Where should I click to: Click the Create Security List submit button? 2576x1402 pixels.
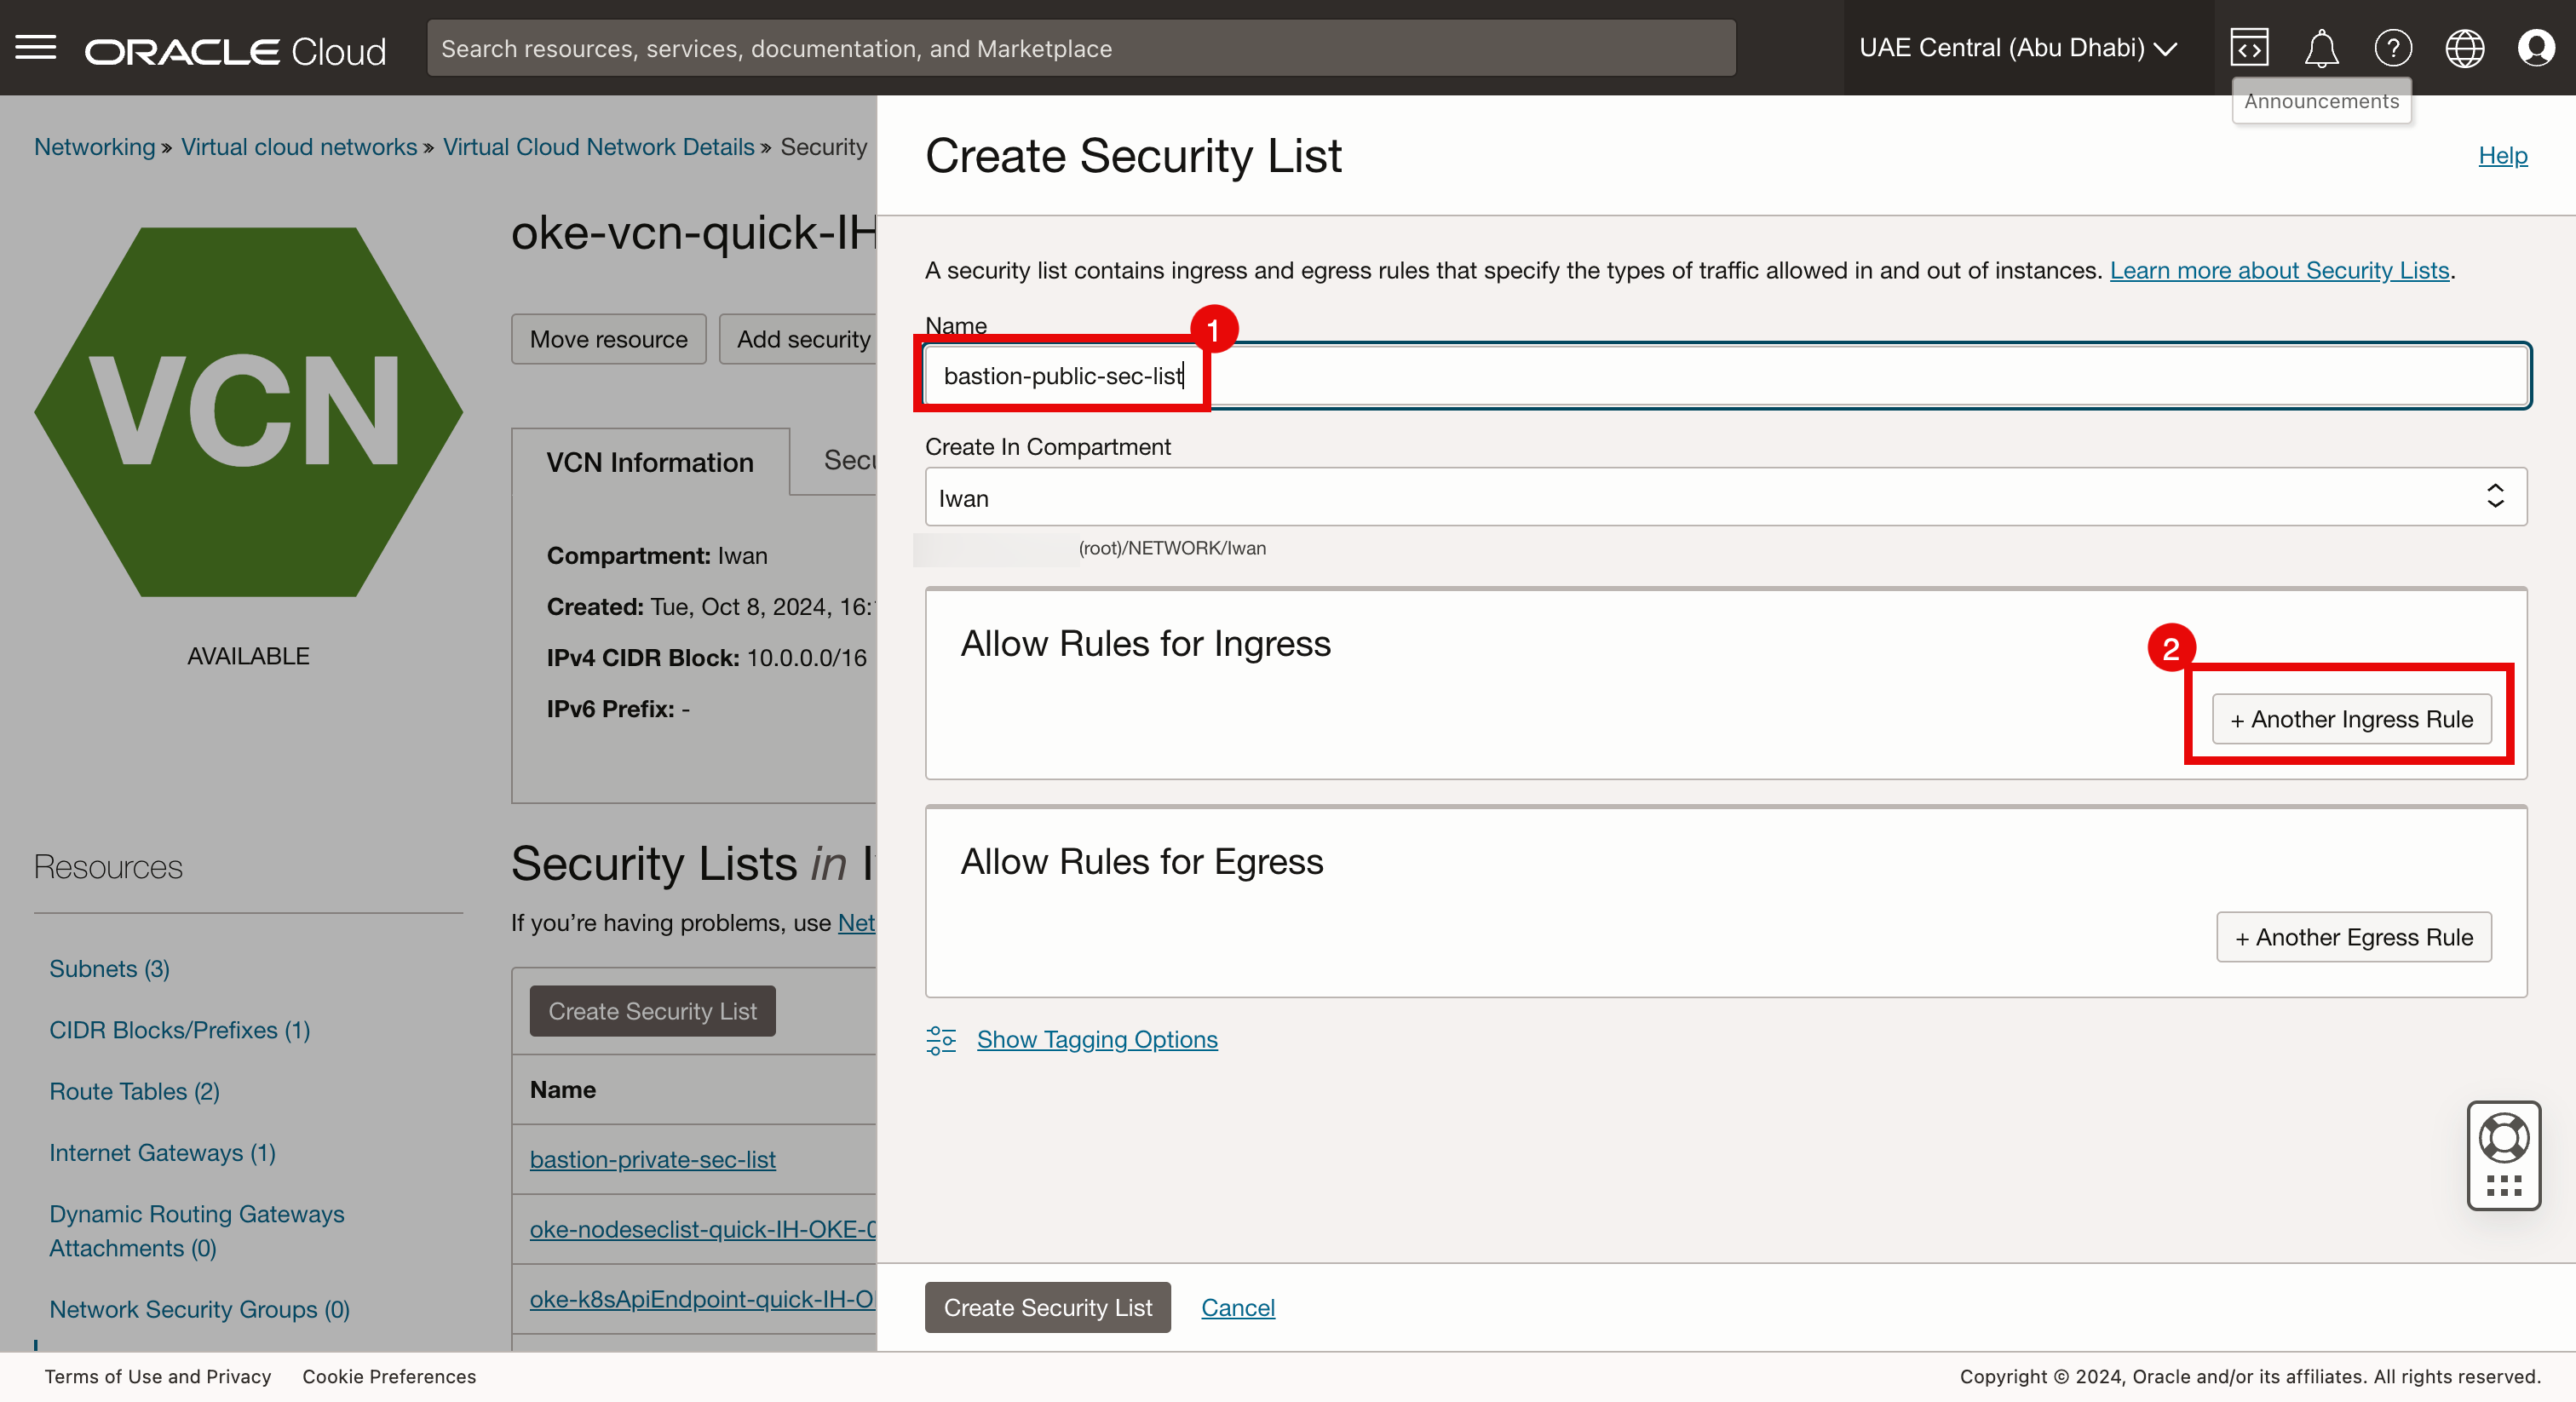coord(1047,1307)
